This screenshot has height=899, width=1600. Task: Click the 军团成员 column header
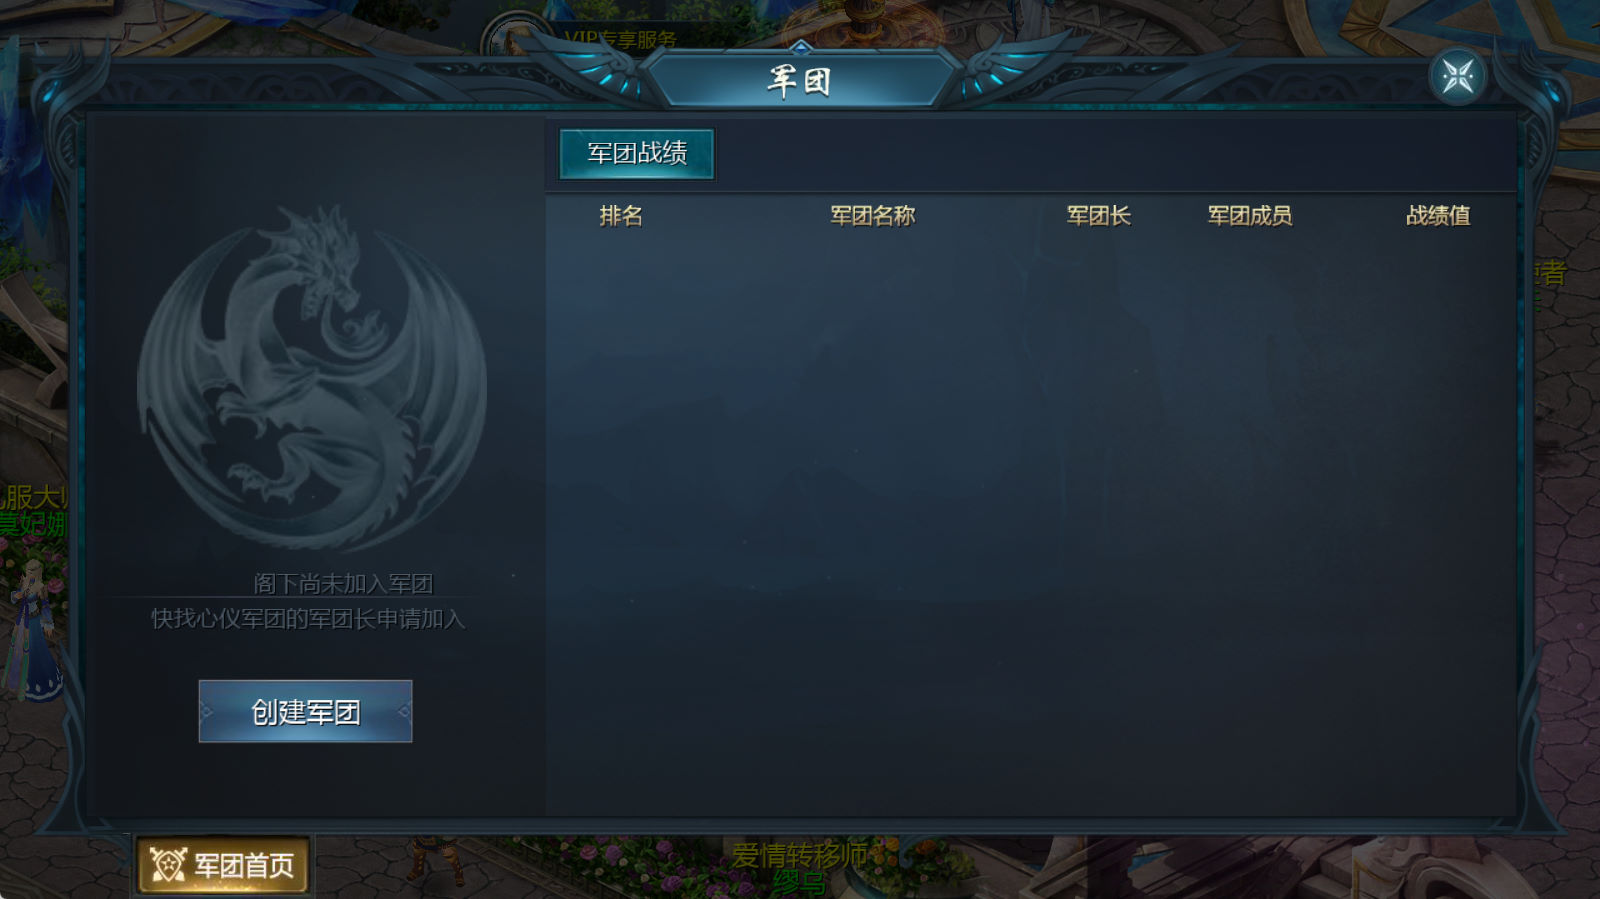click(x=1250, y=215)
